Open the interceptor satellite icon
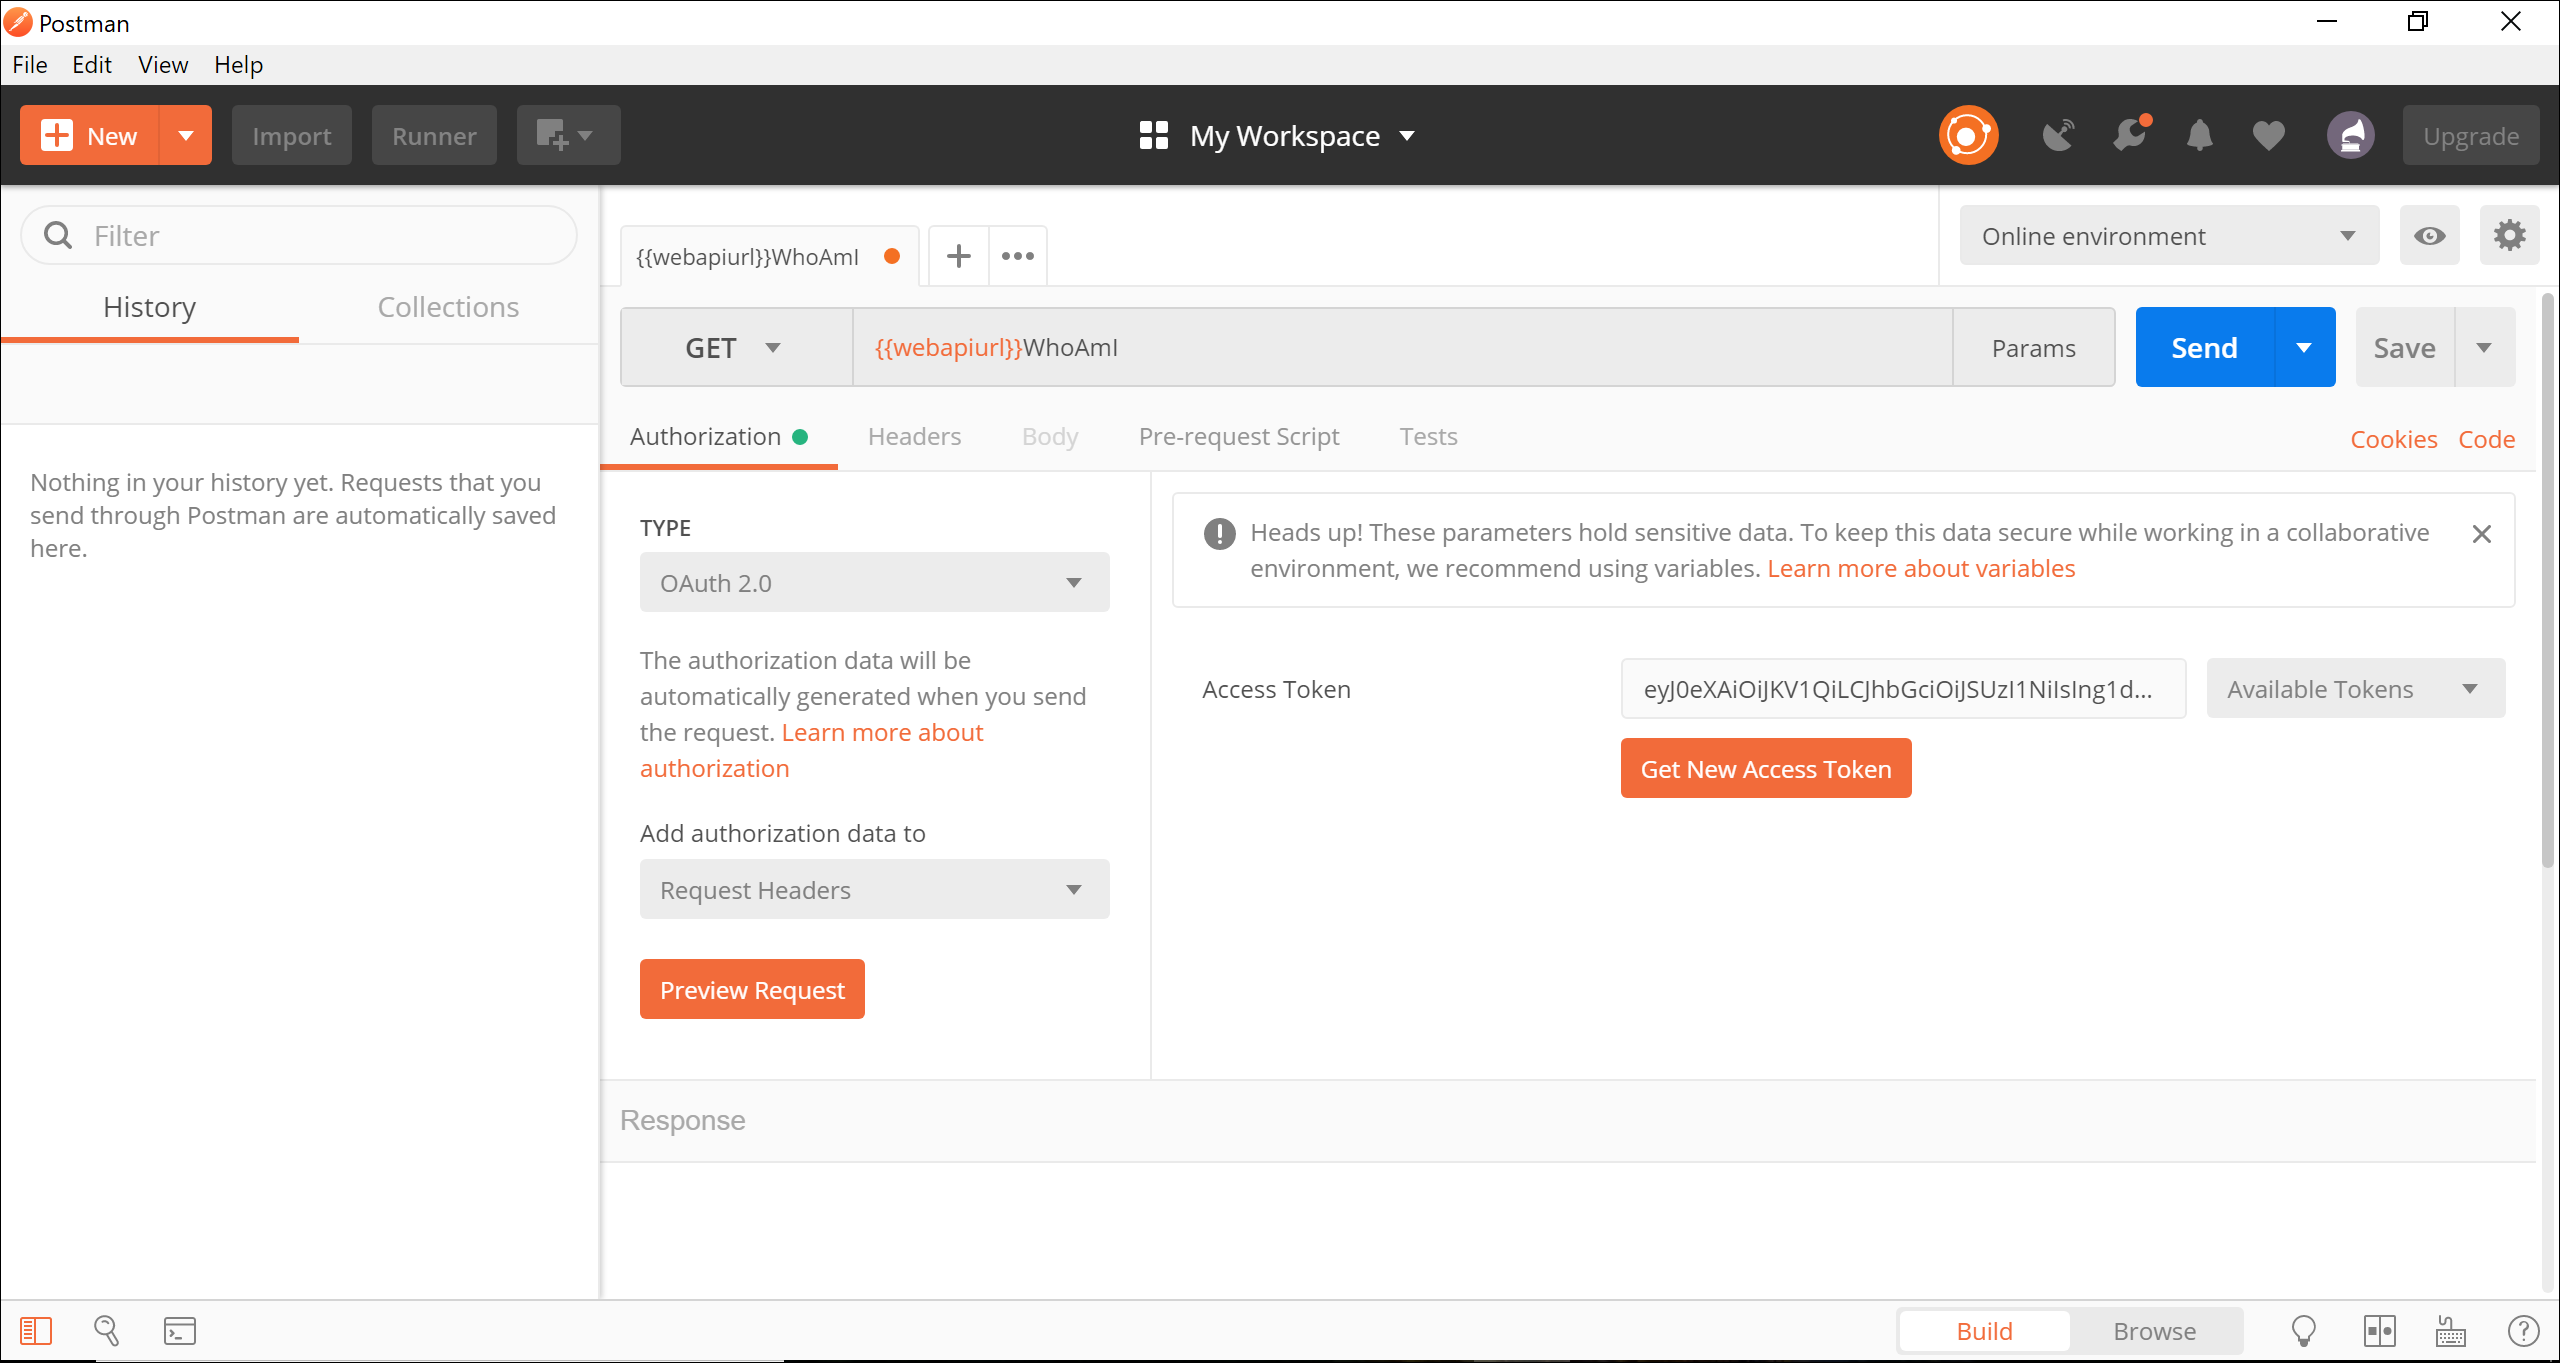Viewport: 2560px width, 1363px height. (x=2058, y=135)
